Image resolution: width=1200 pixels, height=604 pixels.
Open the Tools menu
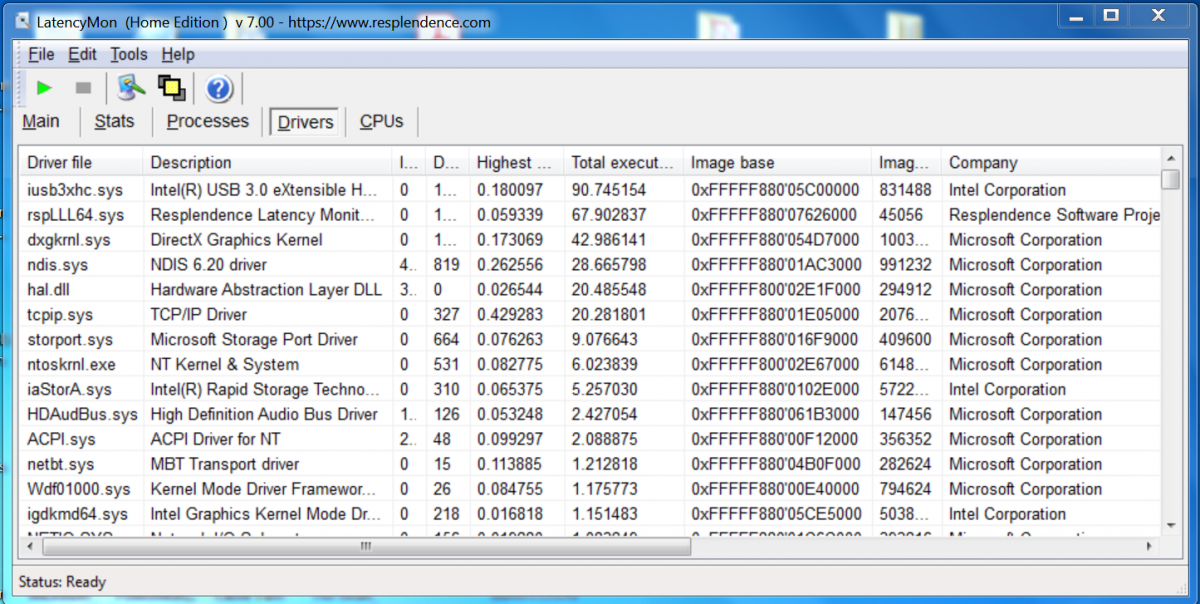(129, 55)
